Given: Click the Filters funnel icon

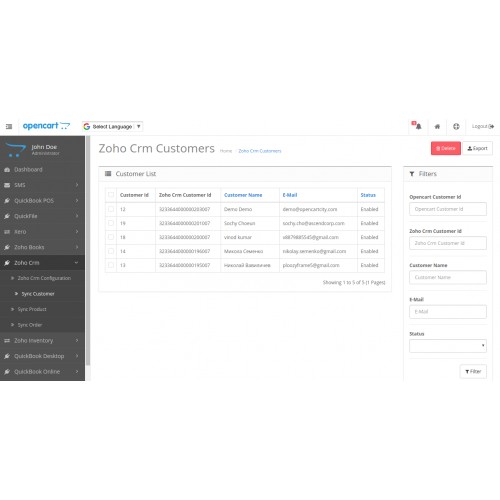Looking at the screenshot, I should click(412, 174).
